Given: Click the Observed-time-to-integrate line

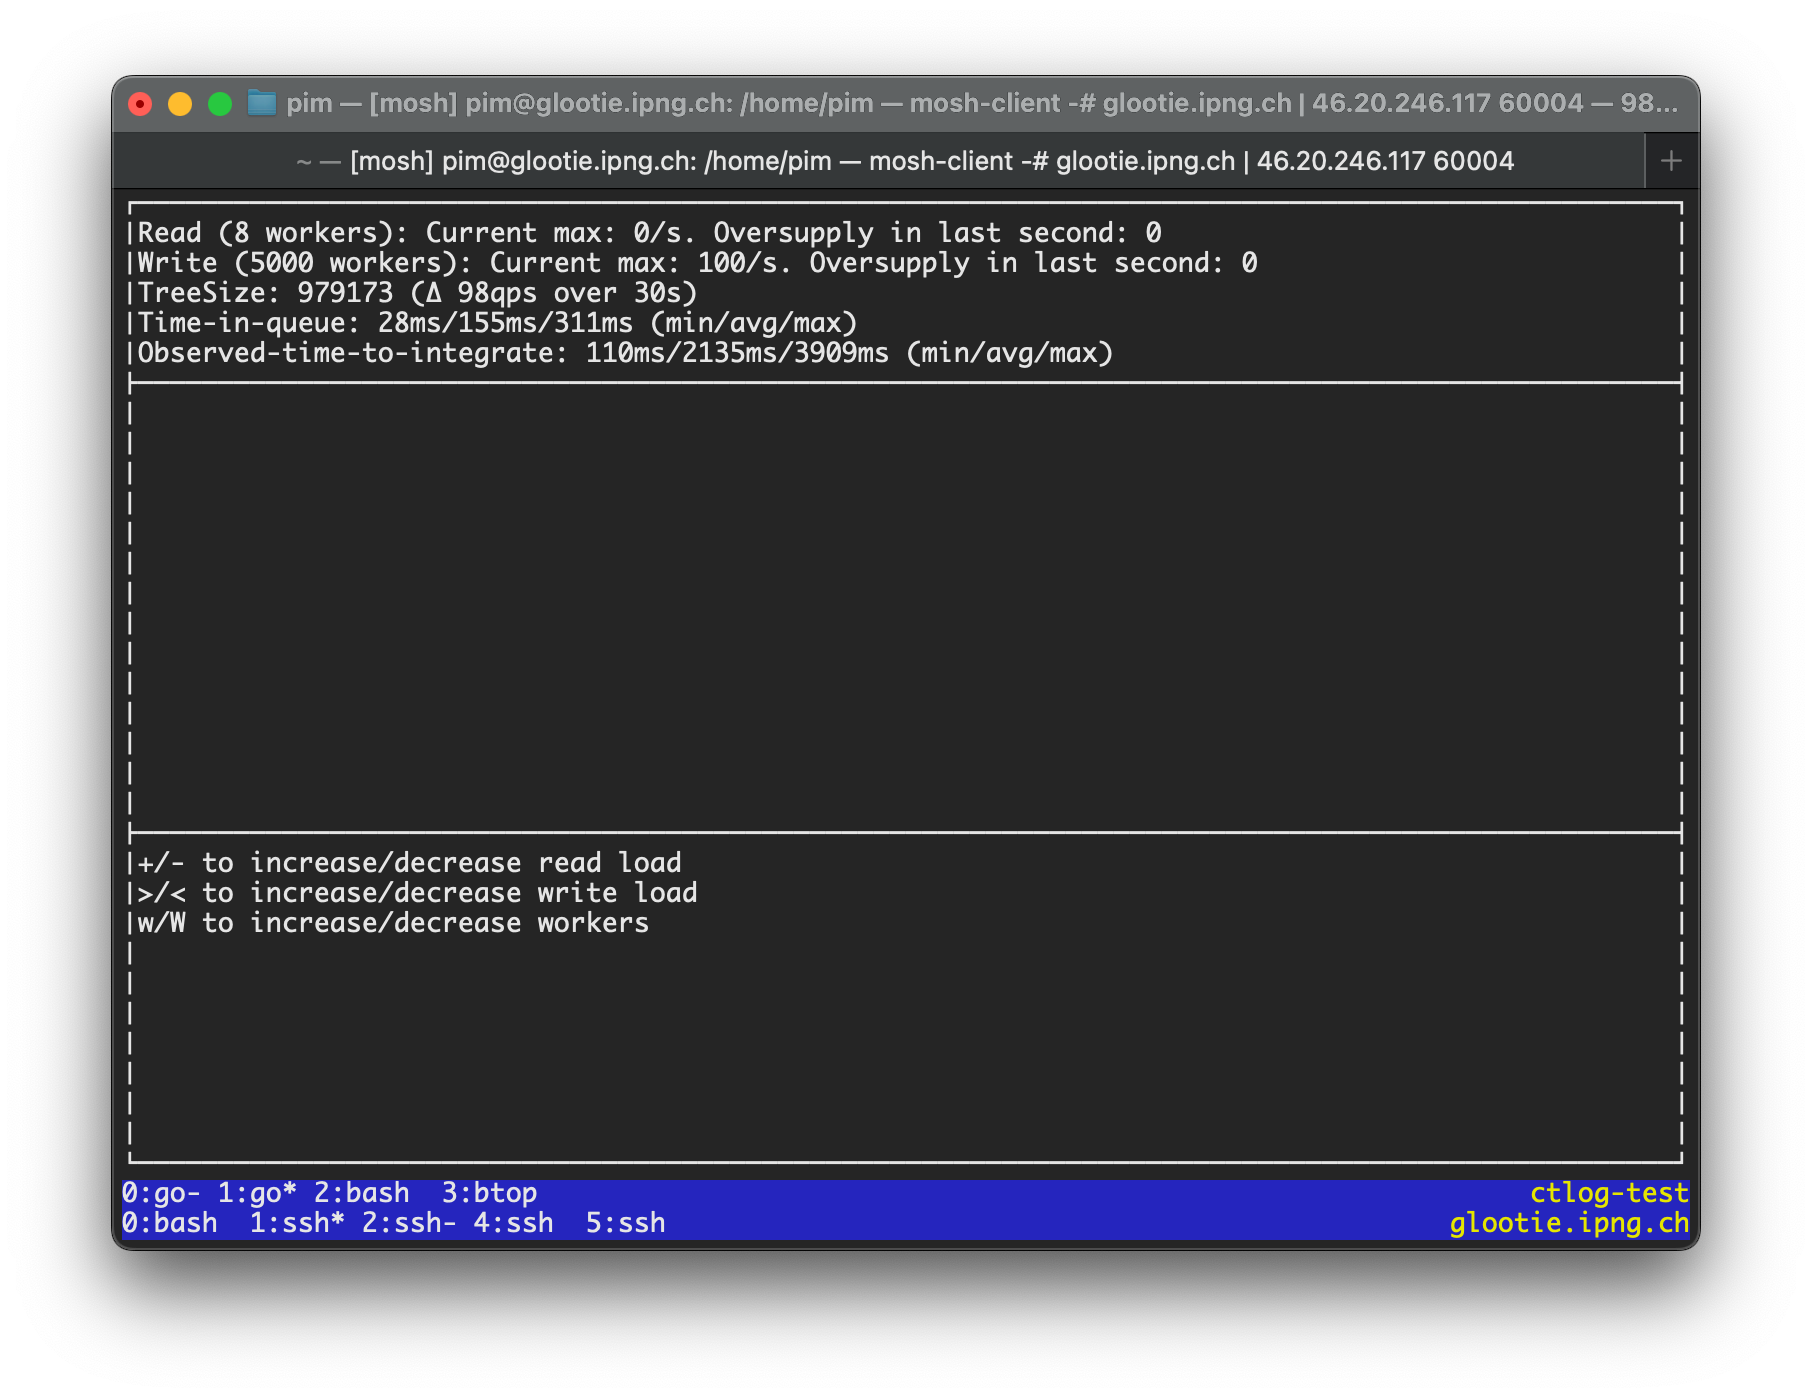Looking at the screenshot, I should [x=625, y=353].
